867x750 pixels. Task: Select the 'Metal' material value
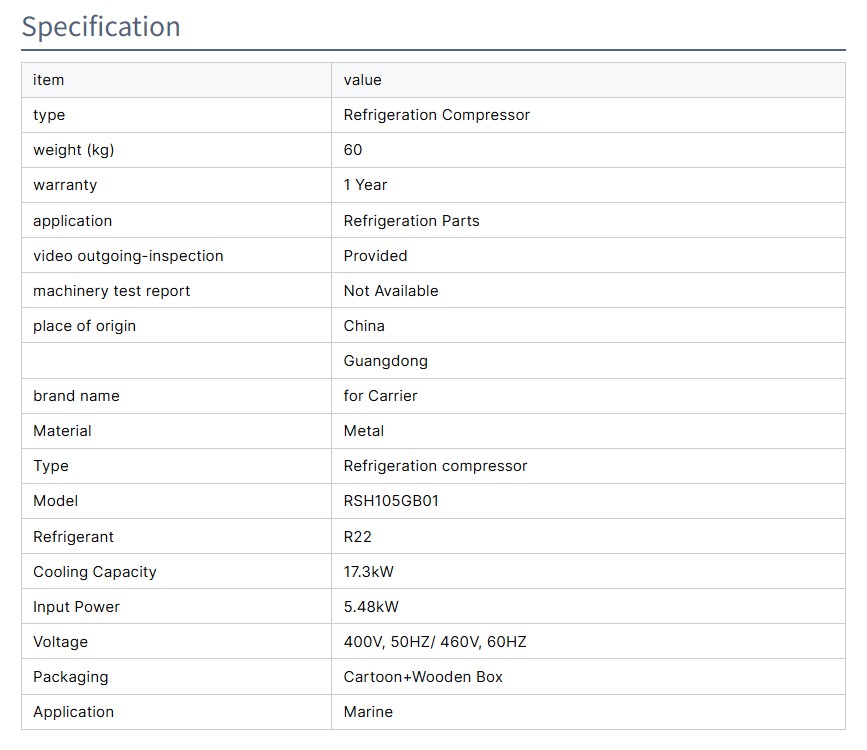pos(363,431)
